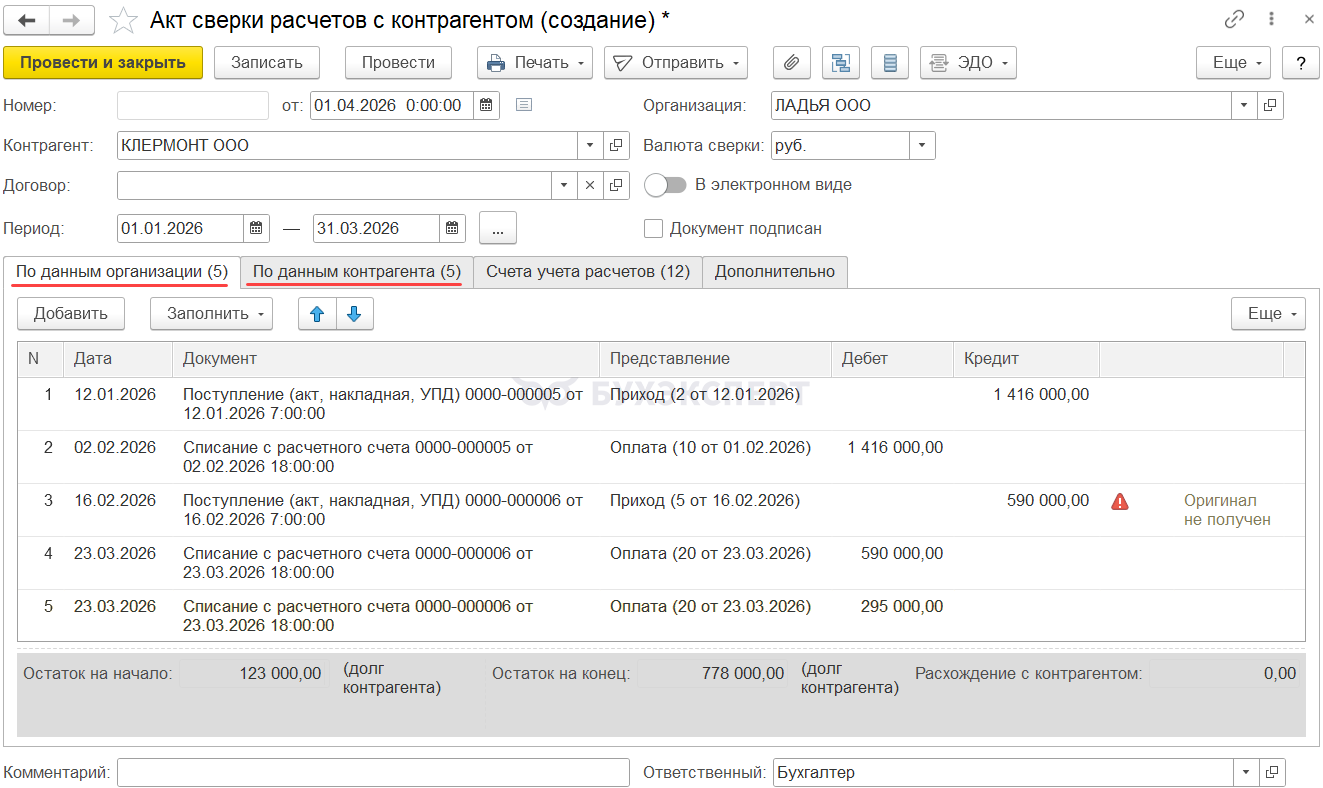Move row up with blue arrow
This screenshot has height=788, width=1323.
[x=317, y=314]
